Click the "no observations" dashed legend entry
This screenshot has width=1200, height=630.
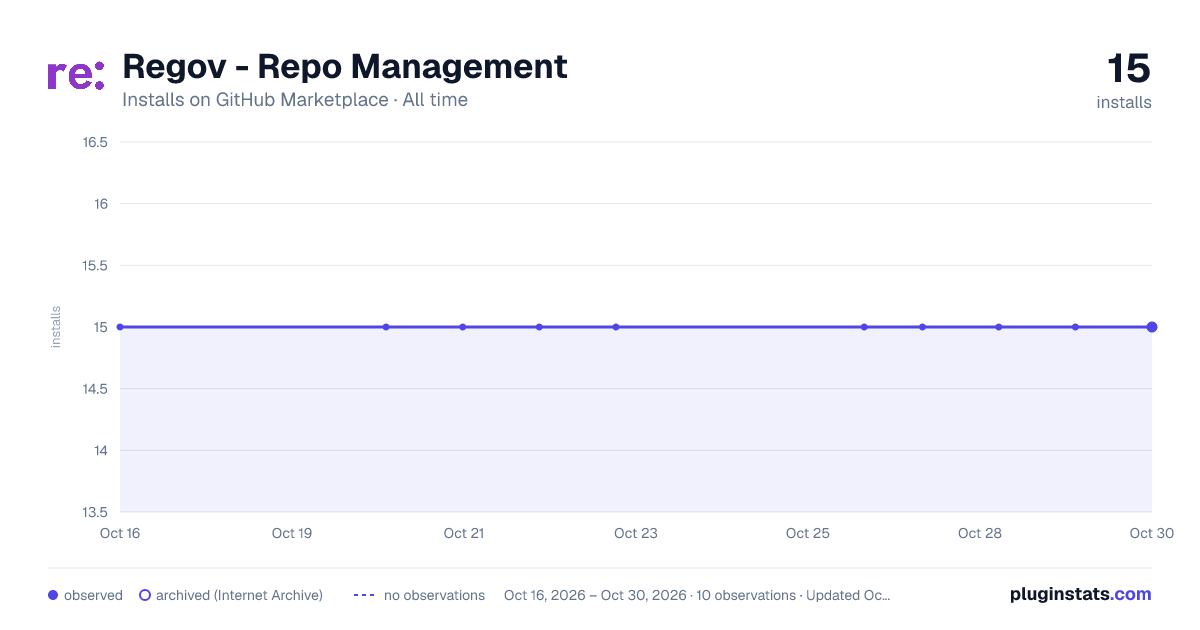pyautogui.click(x=419, y=595)
